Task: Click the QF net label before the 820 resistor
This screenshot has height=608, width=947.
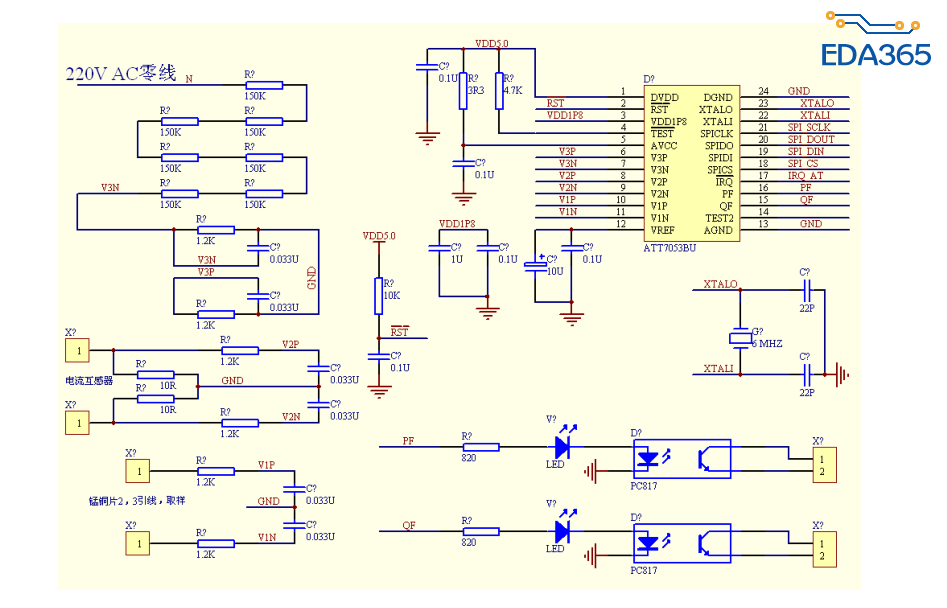Action: tap(409, 525)
